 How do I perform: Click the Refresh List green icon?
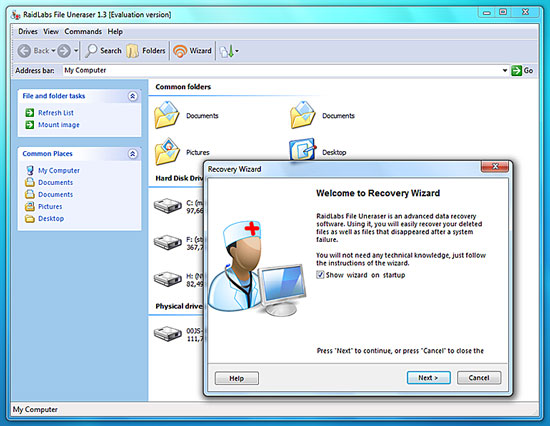[30, 113]
